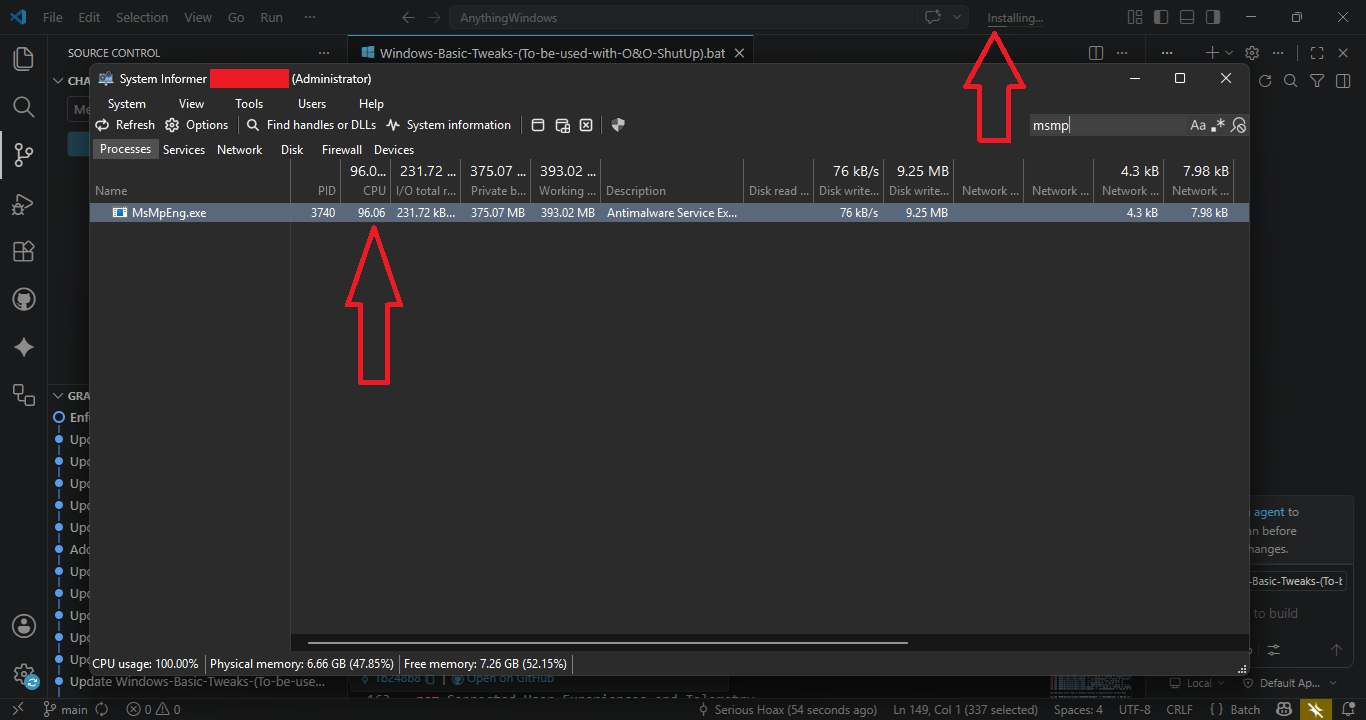
Task: Toggle the VS Code bottom panel
Action: (x=1187, y=17)
